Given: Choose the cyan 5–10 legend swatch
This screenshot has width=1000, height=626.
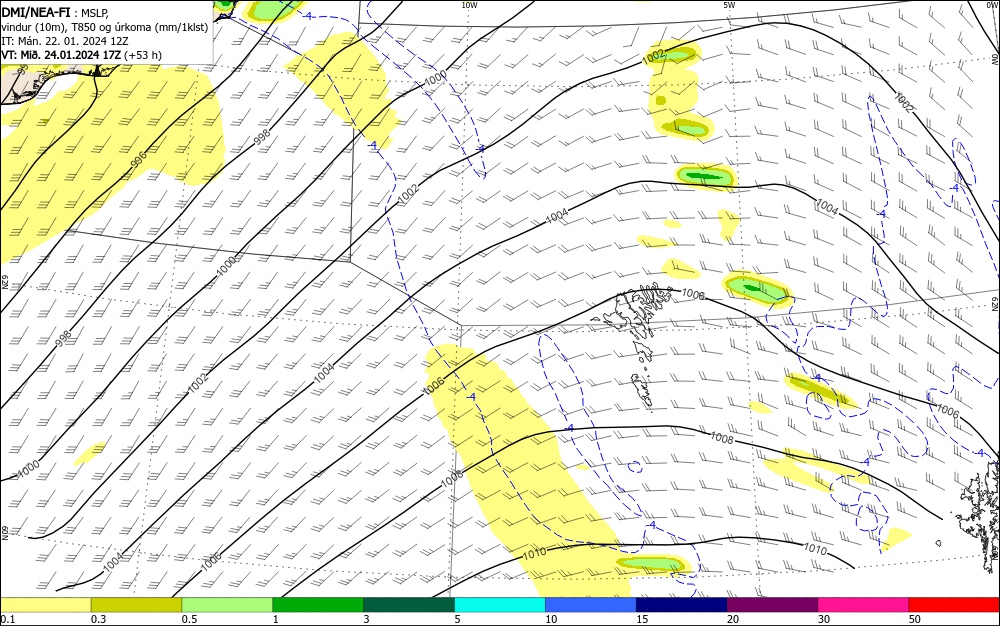Looking at the screenshot, I should pyautogui.click(x=500, y=605).
